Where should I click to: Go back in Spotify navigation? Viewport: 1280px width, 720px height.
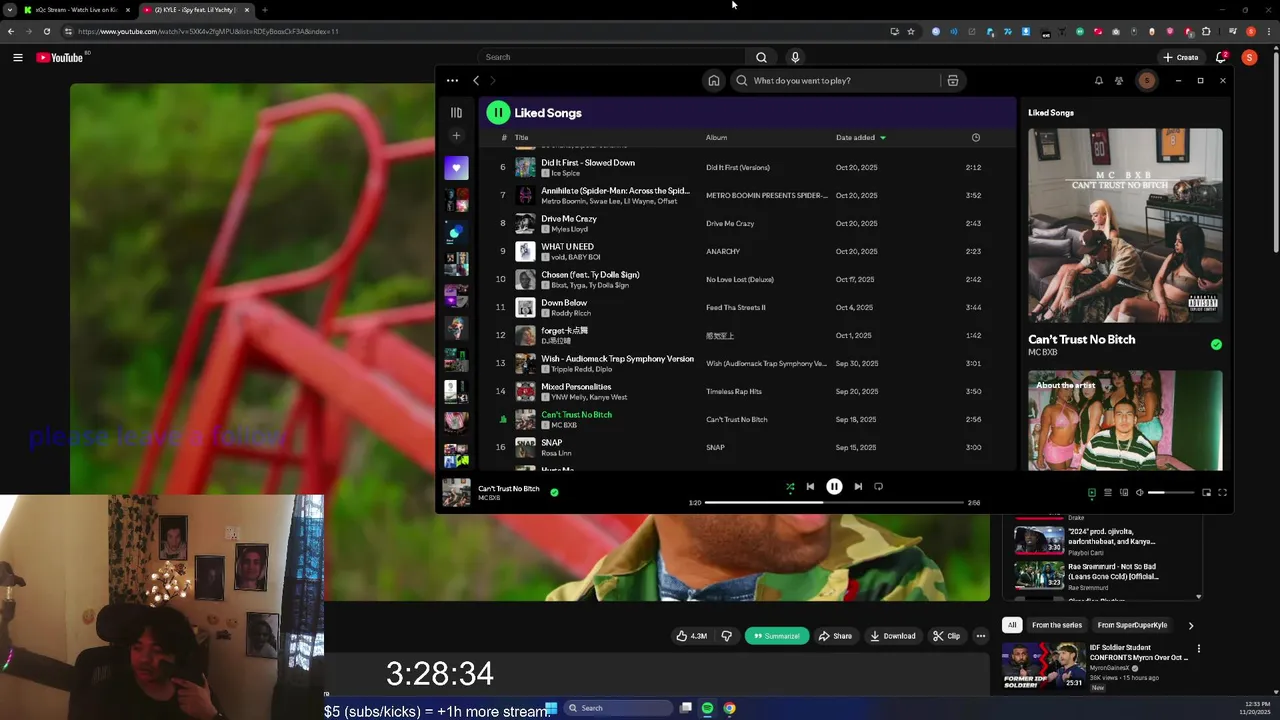click(476, 81)
